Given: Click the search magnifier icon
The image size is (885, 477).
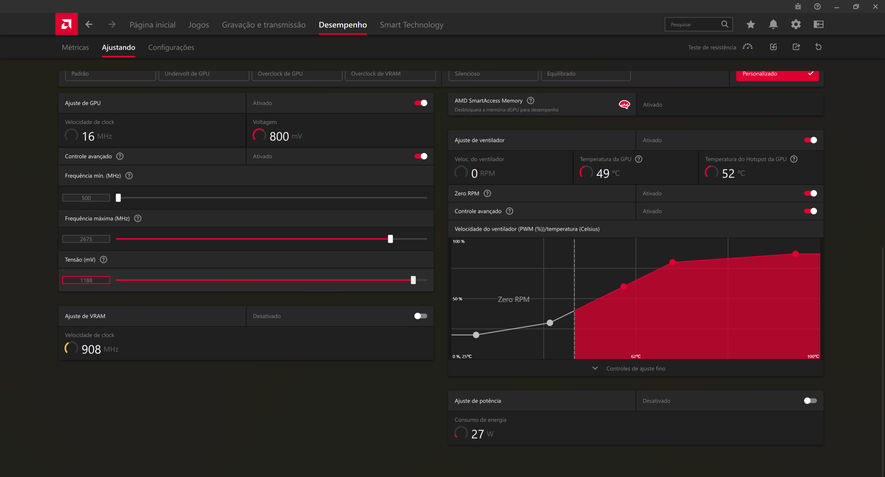Looking at the screenshot, I should tap(725, 24).
